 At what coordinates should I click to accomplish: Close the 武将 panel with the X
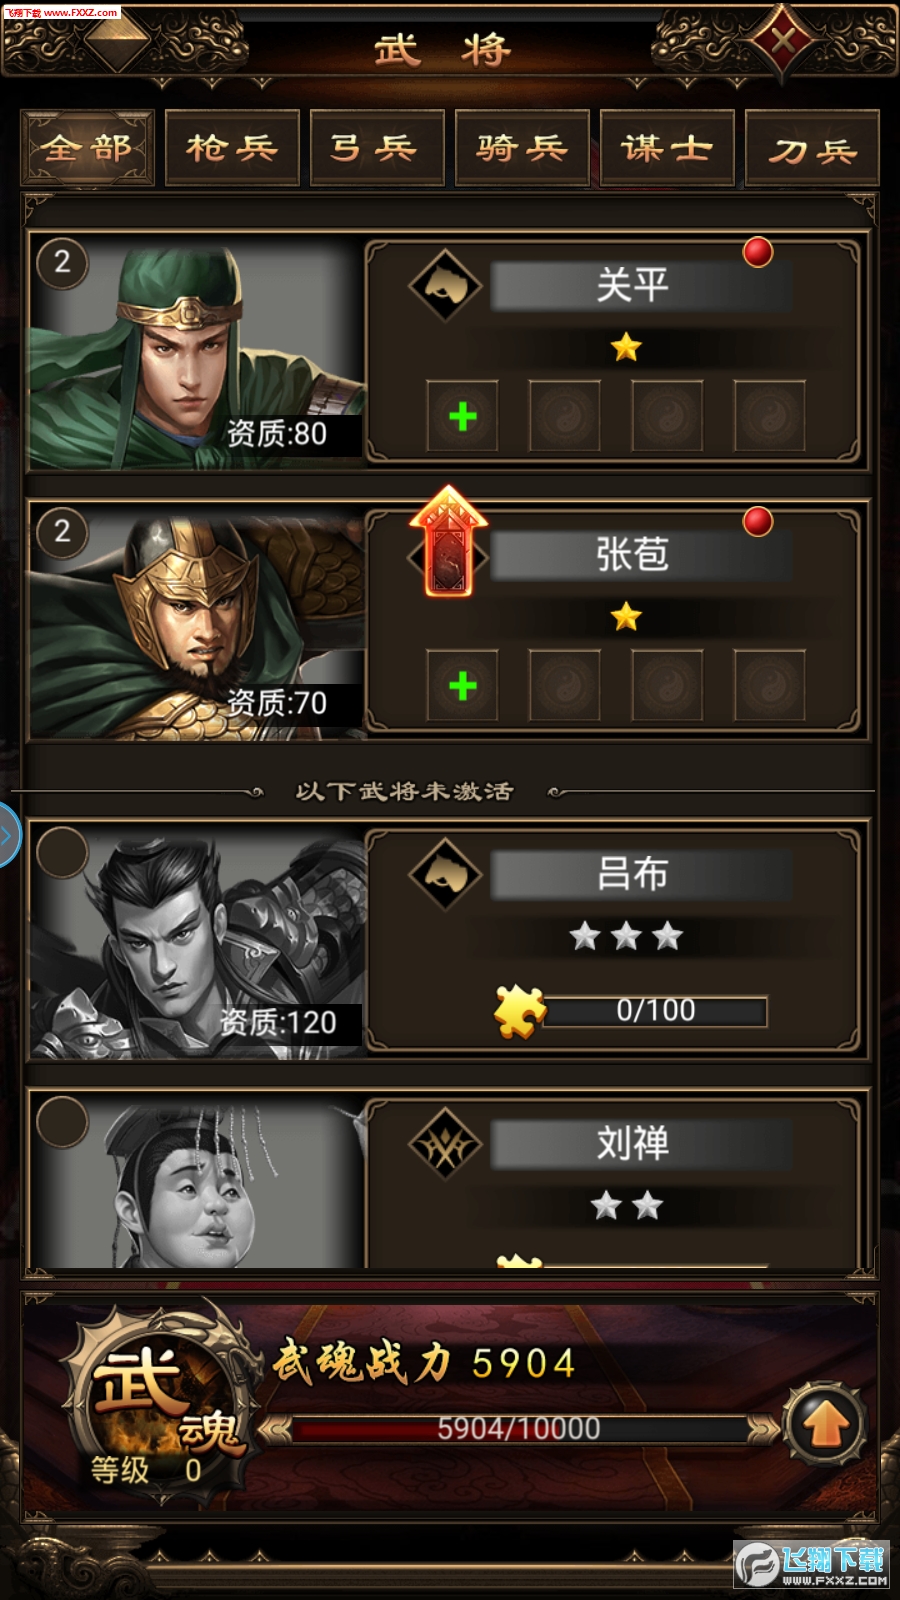point(784,41)
